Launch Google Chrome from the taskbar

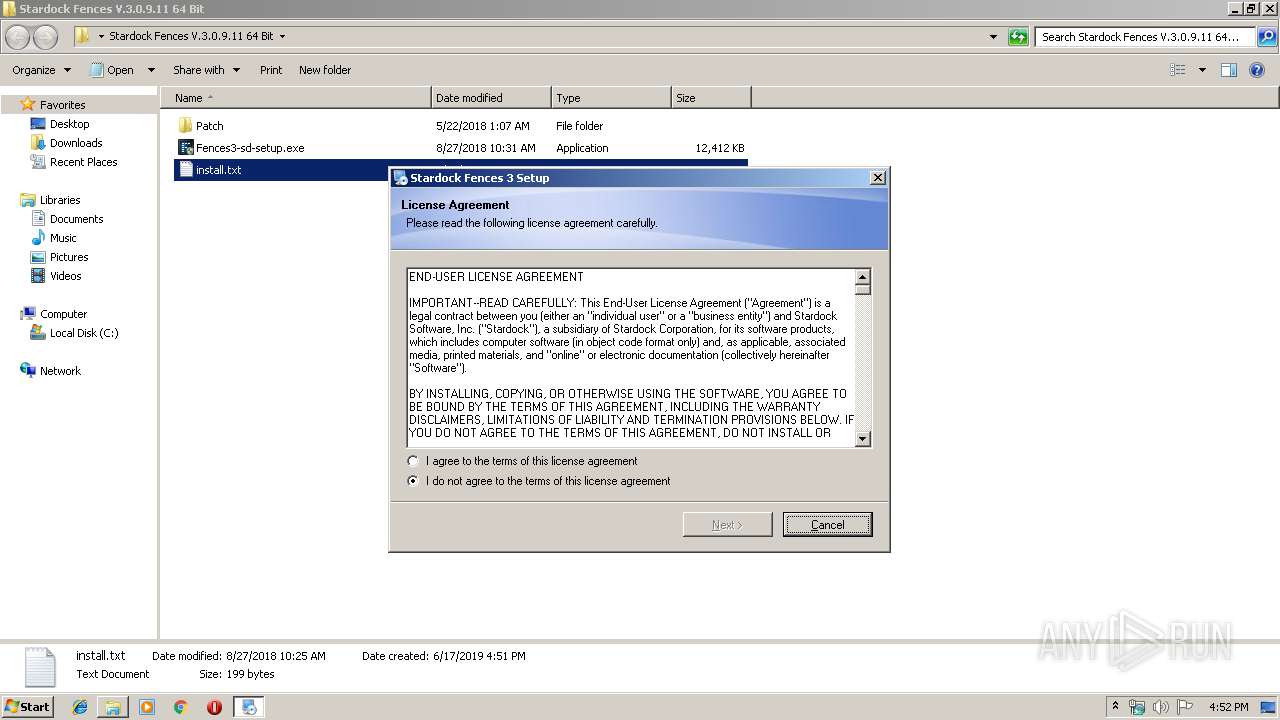point(180,707)
